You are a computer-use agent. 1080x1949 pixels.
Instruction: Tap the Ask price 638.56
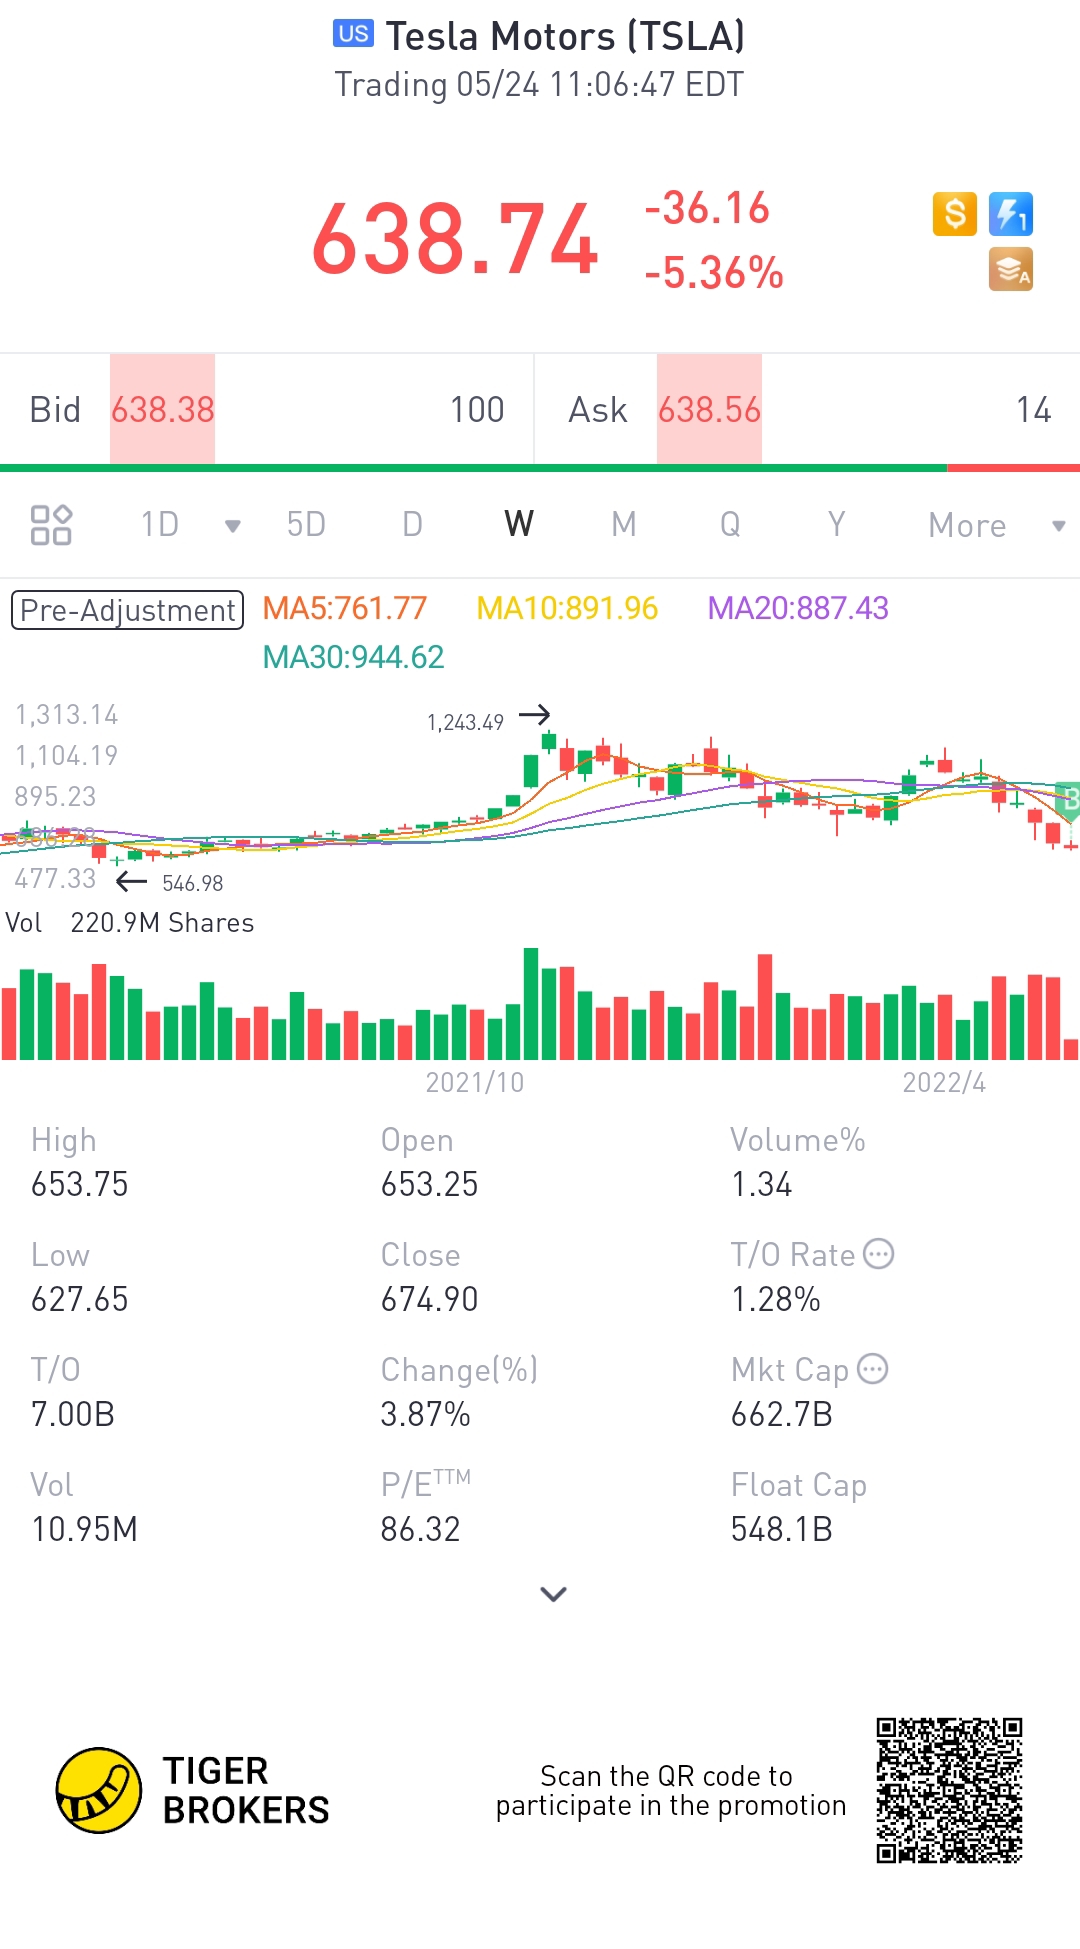[x=709, y=410]
